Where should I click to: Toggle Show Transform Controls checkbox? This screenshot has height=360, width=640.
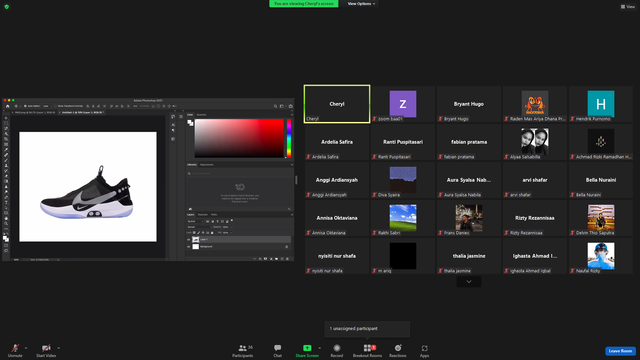[56, 106]
